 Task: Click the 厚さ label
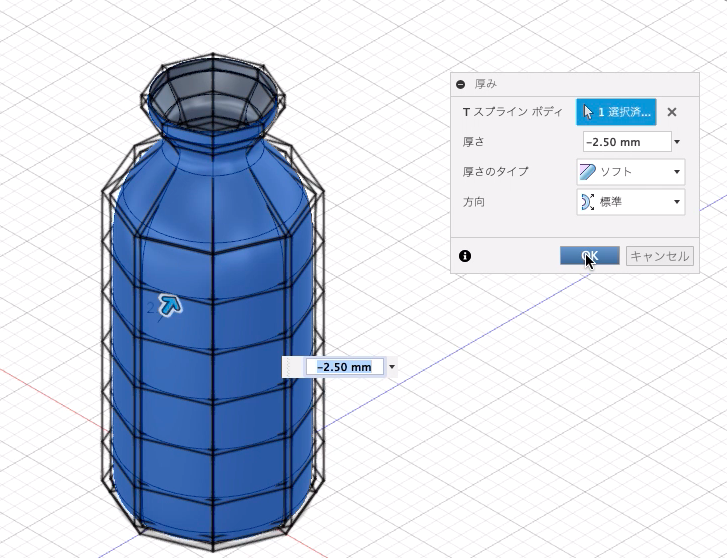(x=473, y=141)
